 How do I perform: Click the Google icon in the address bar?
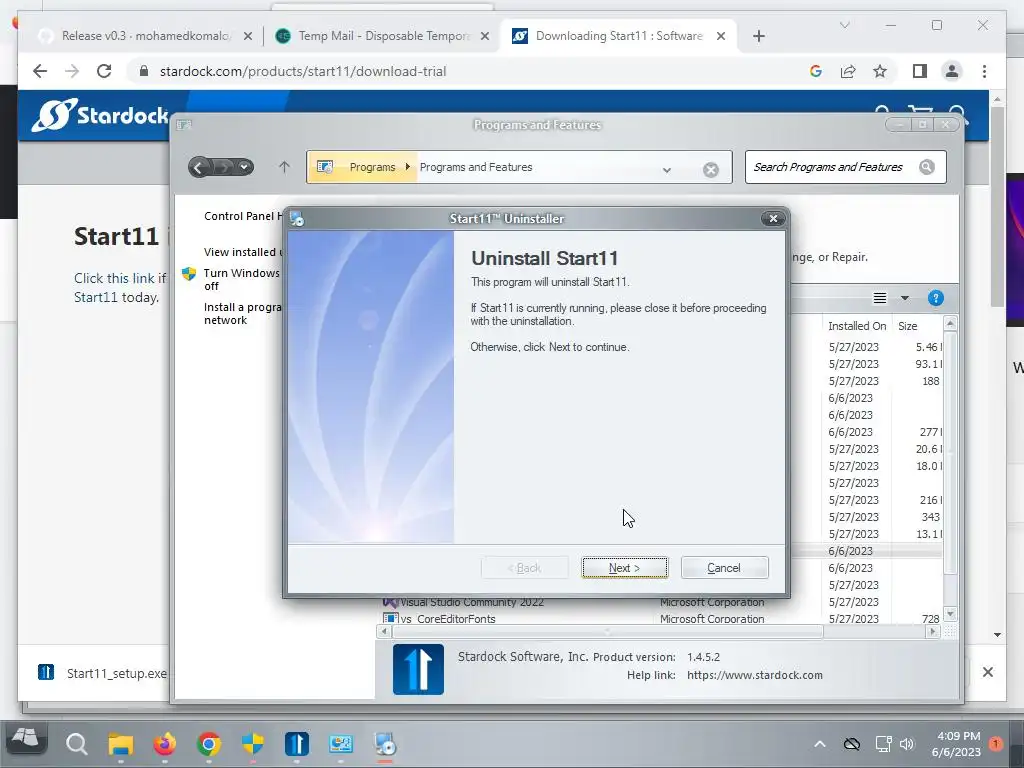click(816, 71)
